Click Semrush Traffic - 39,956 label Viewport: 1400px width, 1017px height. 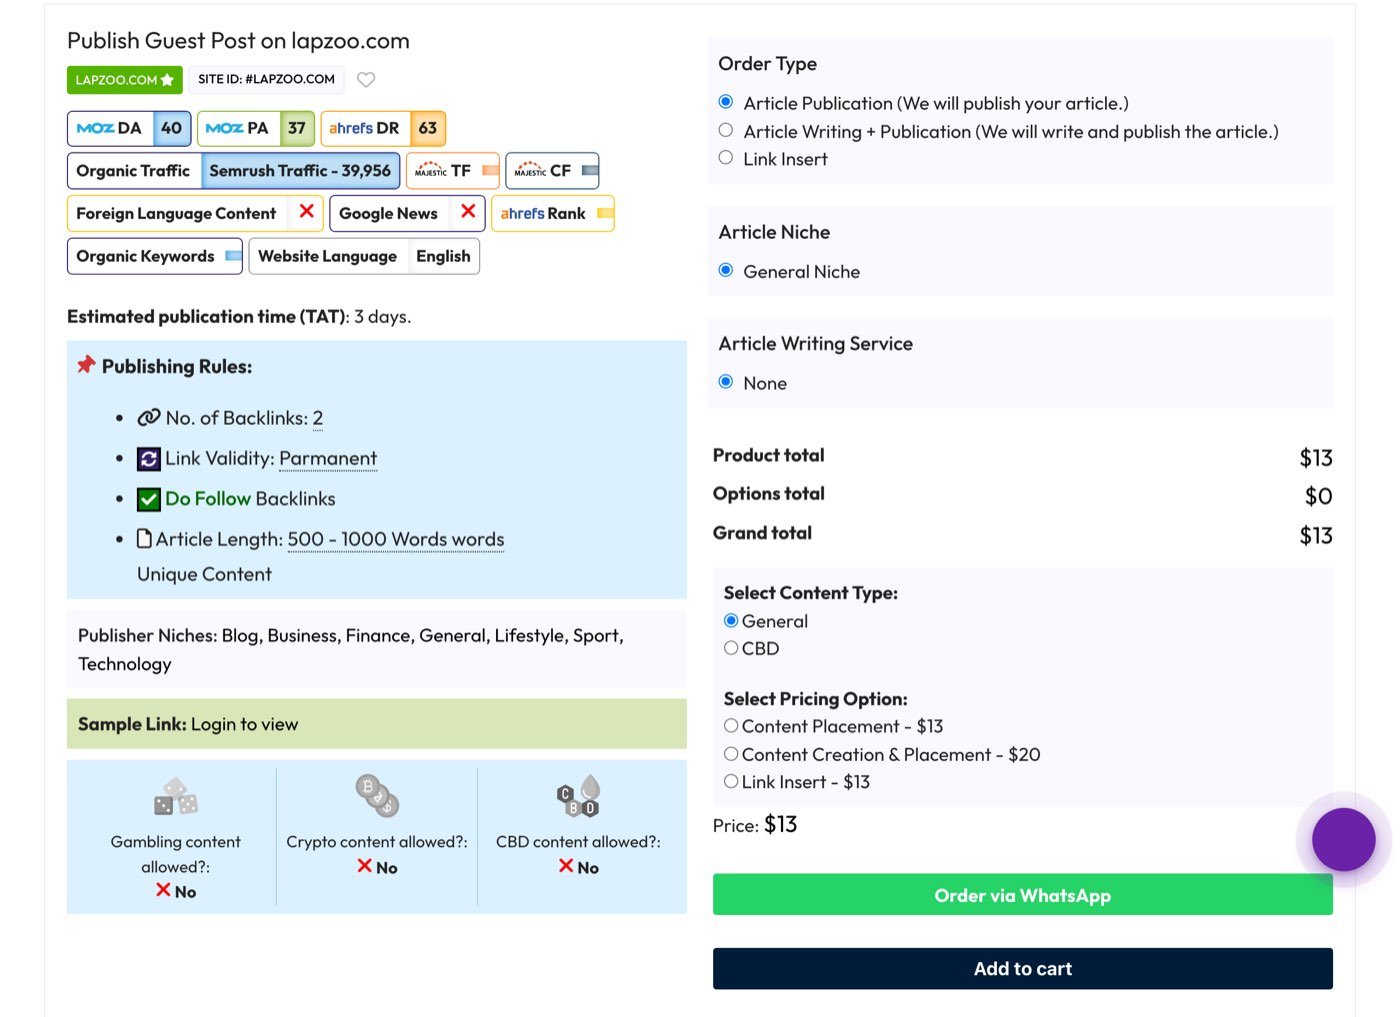300,171
